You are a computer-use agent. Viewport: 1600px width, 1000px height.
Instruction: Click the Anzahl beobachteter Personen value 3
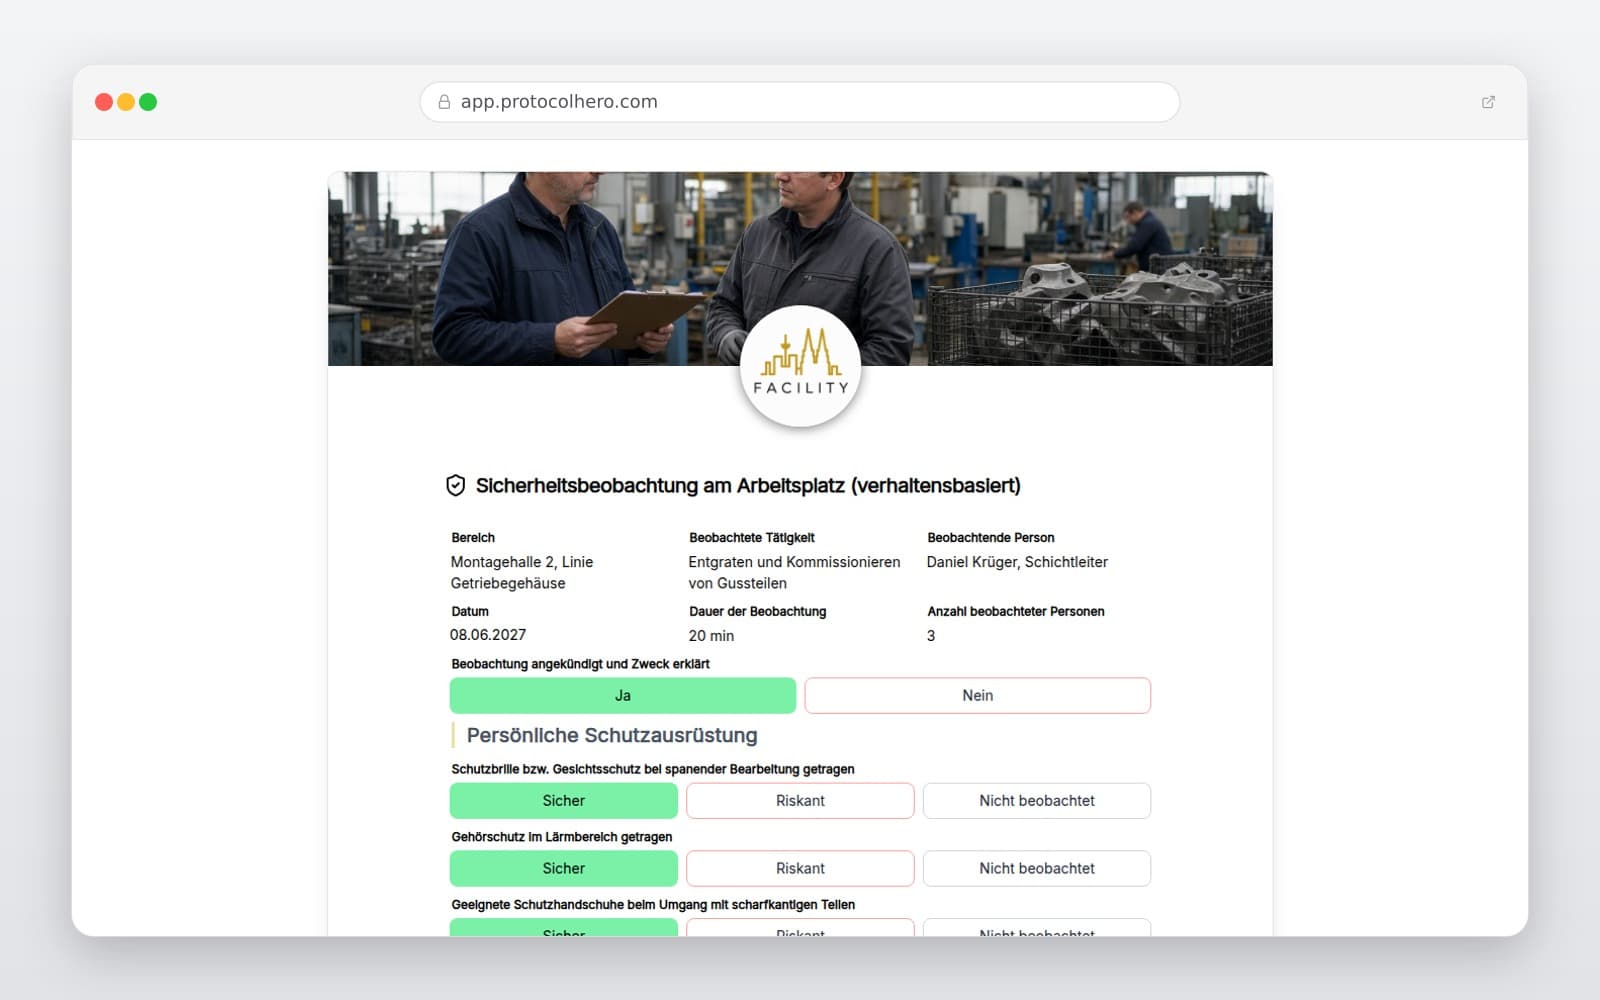[931, 636]
